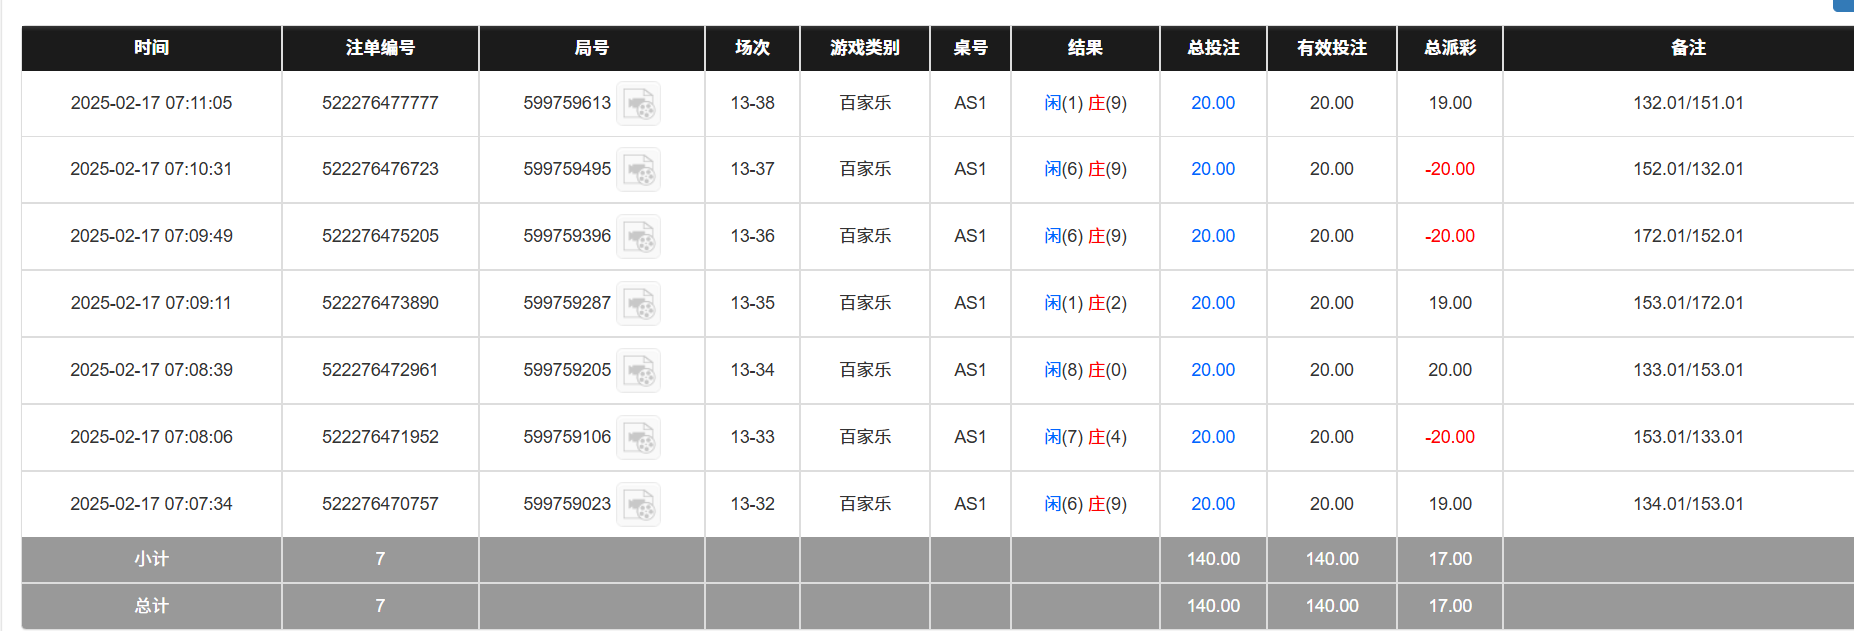1854x631 pixels.
Task: Open video replay icon for round 599759023
Action: 638,505
